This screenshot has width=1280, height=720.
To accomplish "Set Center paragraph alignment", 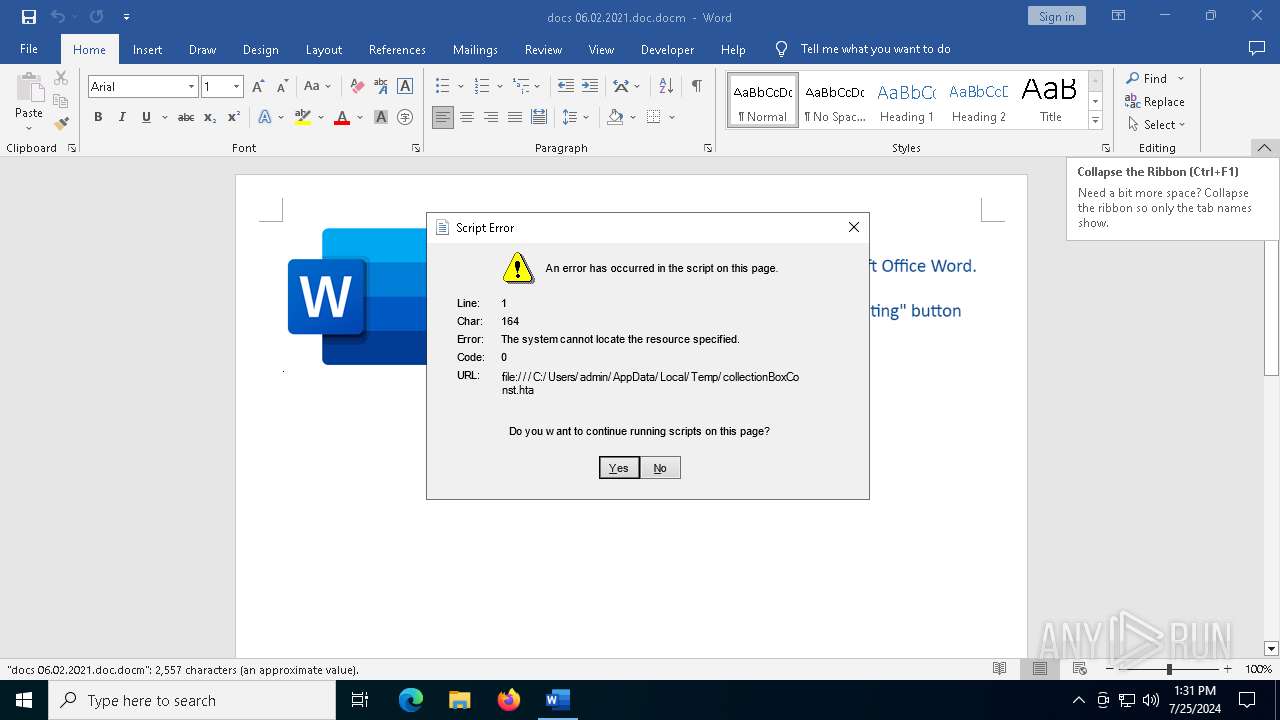I will click(467, 117).
